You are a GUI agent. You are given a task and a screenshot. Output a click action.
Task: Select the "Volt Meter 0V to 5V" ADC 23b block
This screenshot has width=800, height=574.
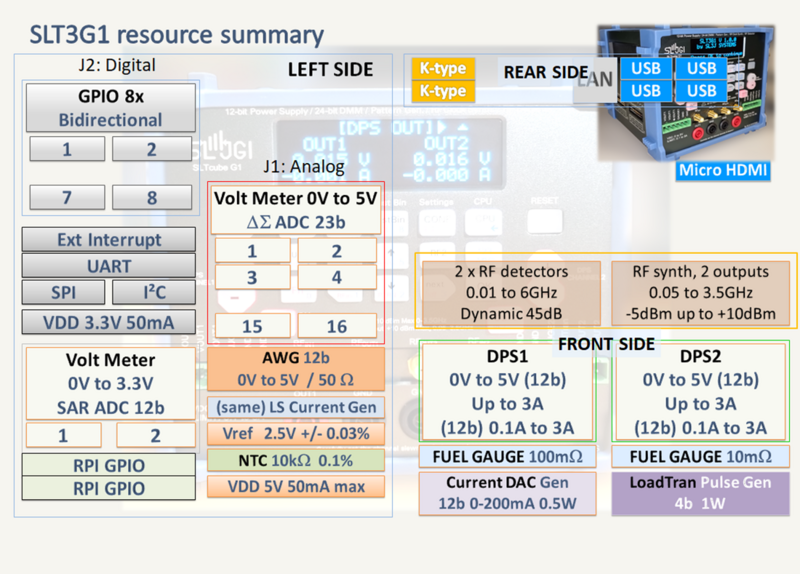(296, 210)
